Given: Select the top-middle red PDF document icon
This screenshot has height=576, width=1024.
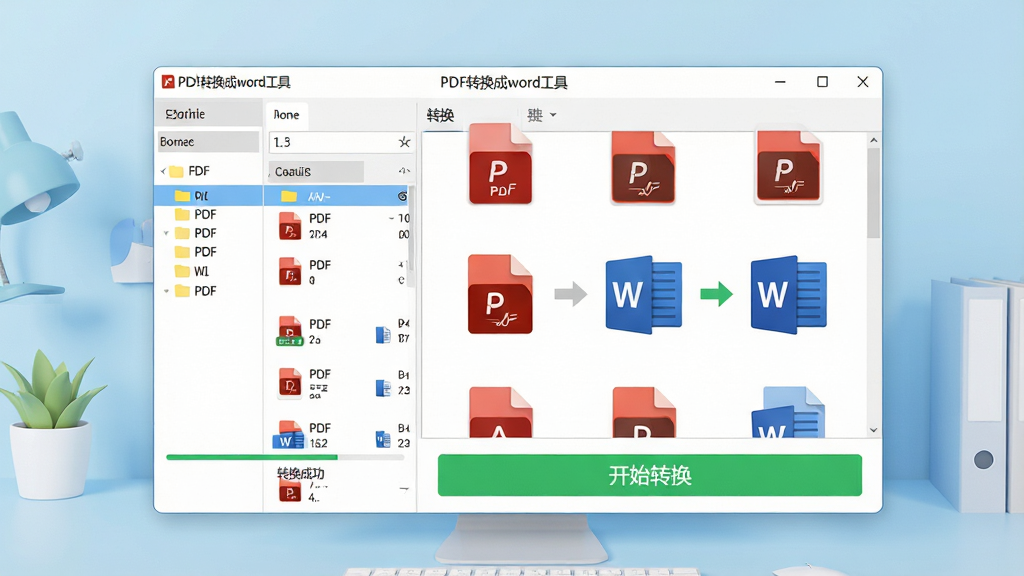Looking at the screenshot, I should (643, 167).
